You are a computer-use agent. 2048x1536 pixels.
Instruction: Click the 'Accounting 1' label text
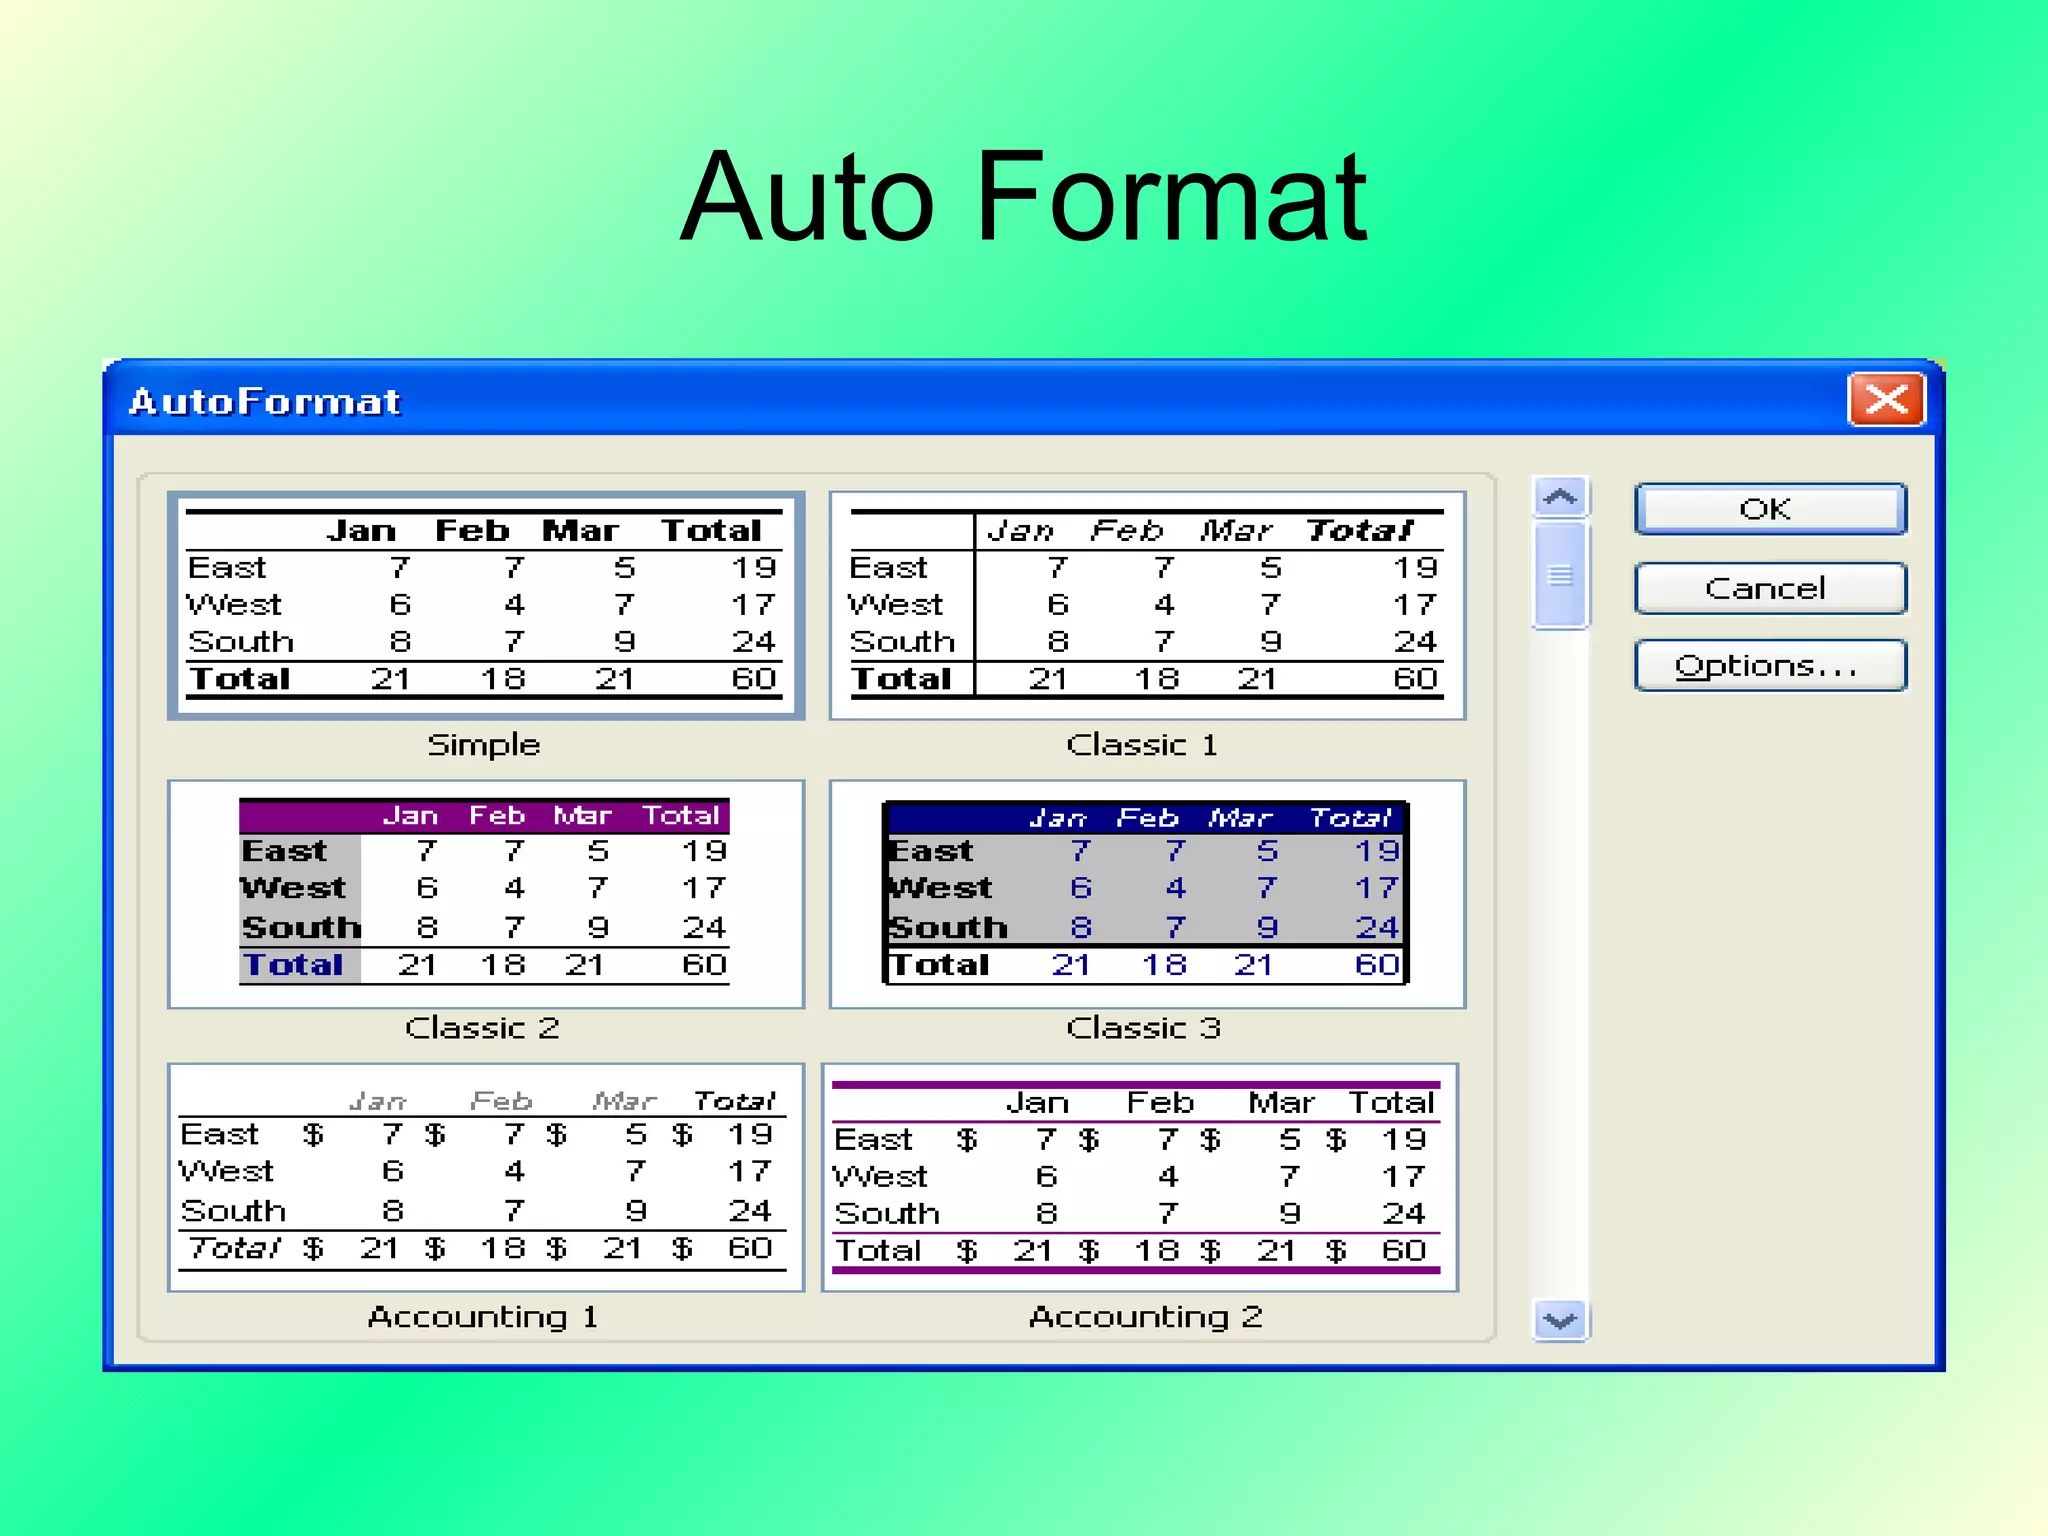tap(483, 1317)
